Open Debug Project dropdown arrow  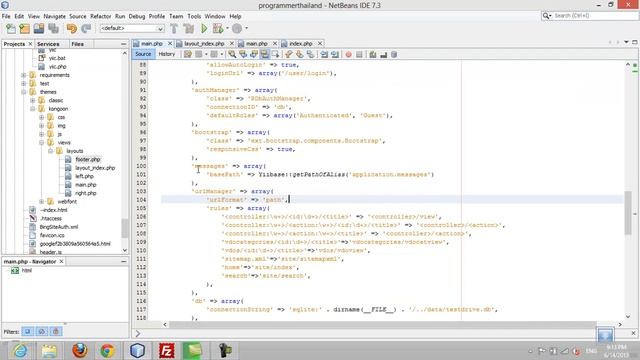coord(227,28)
